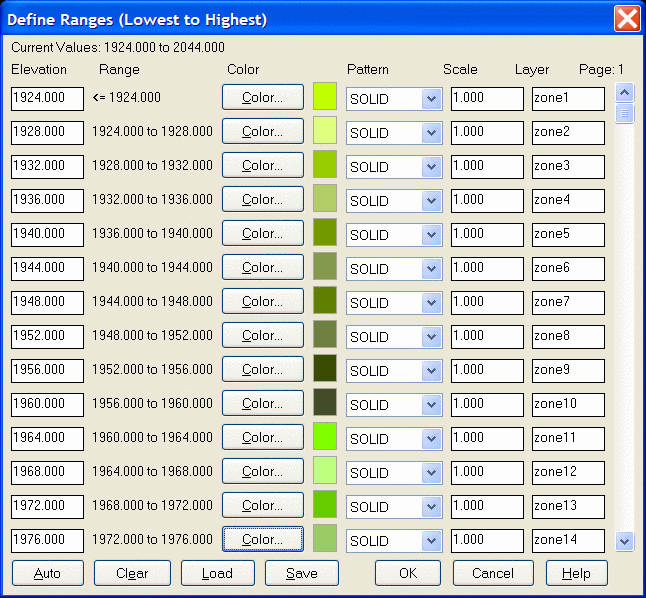Open the Help button
Viewport: 646px width, 598px height.
coord(576,573)
